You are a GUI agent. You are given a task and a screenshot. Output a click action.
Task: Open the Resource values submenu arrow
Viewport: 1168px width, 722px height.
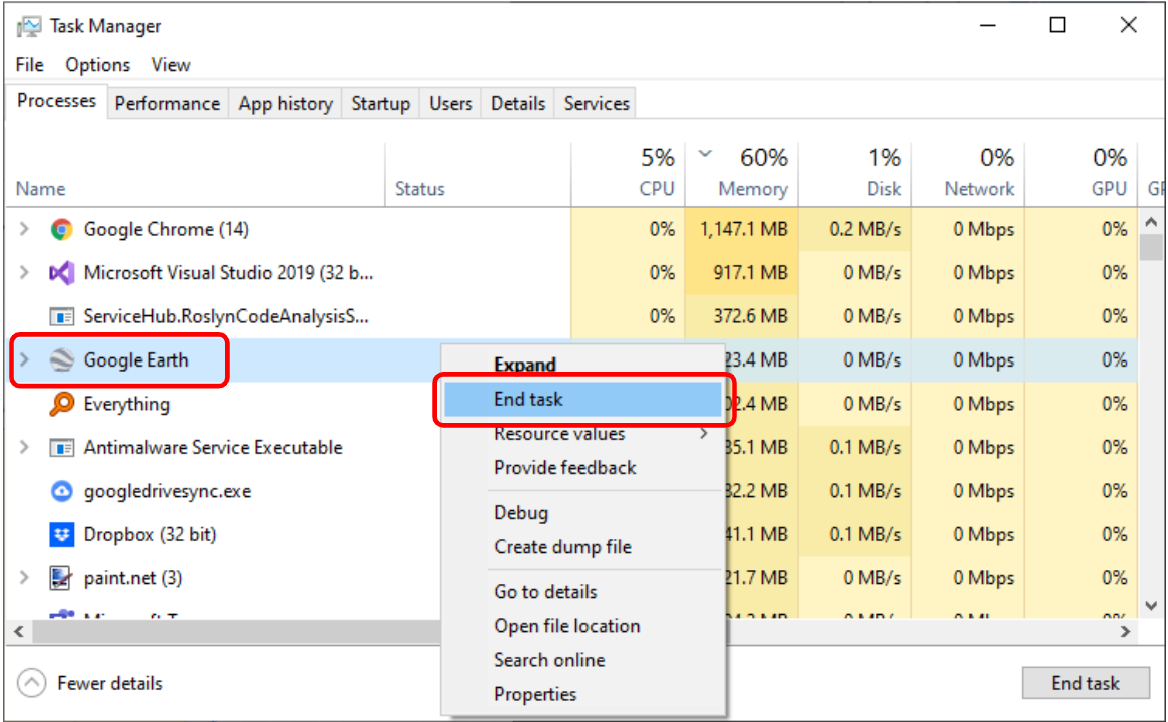point(704,434)
